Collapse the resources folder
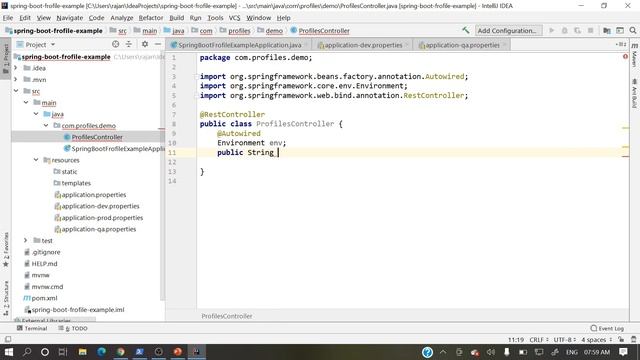640x360 pixels. coord(36,160)
